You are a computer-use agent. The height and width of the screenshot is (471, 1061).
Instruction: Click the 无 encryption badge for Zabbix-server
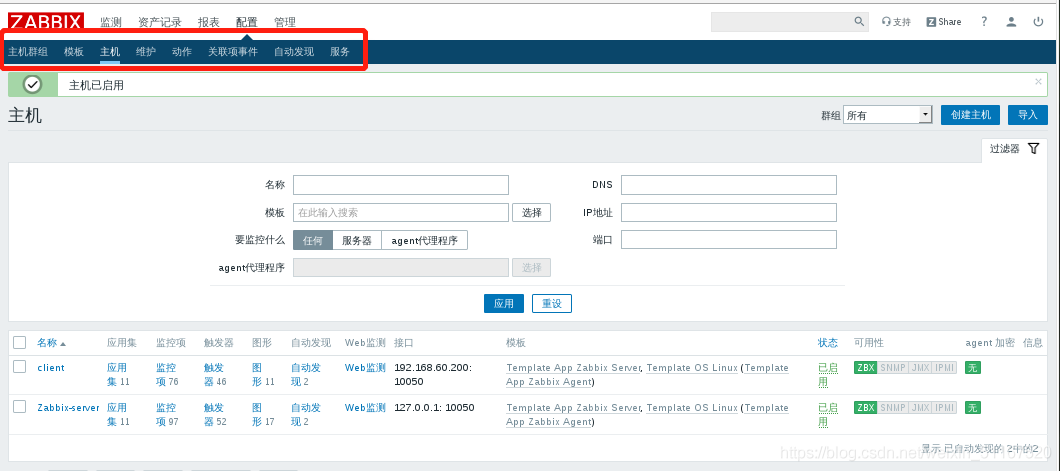coord(972,407)
